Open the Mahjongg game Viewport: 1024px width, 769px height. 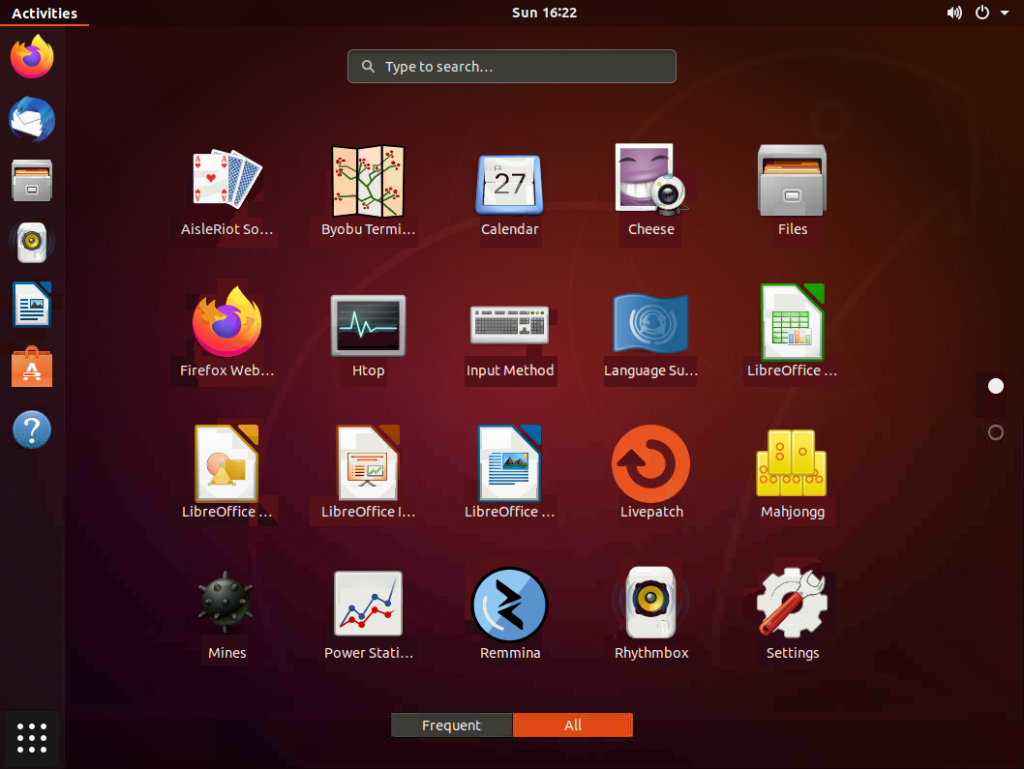click(x=792, y=465)
